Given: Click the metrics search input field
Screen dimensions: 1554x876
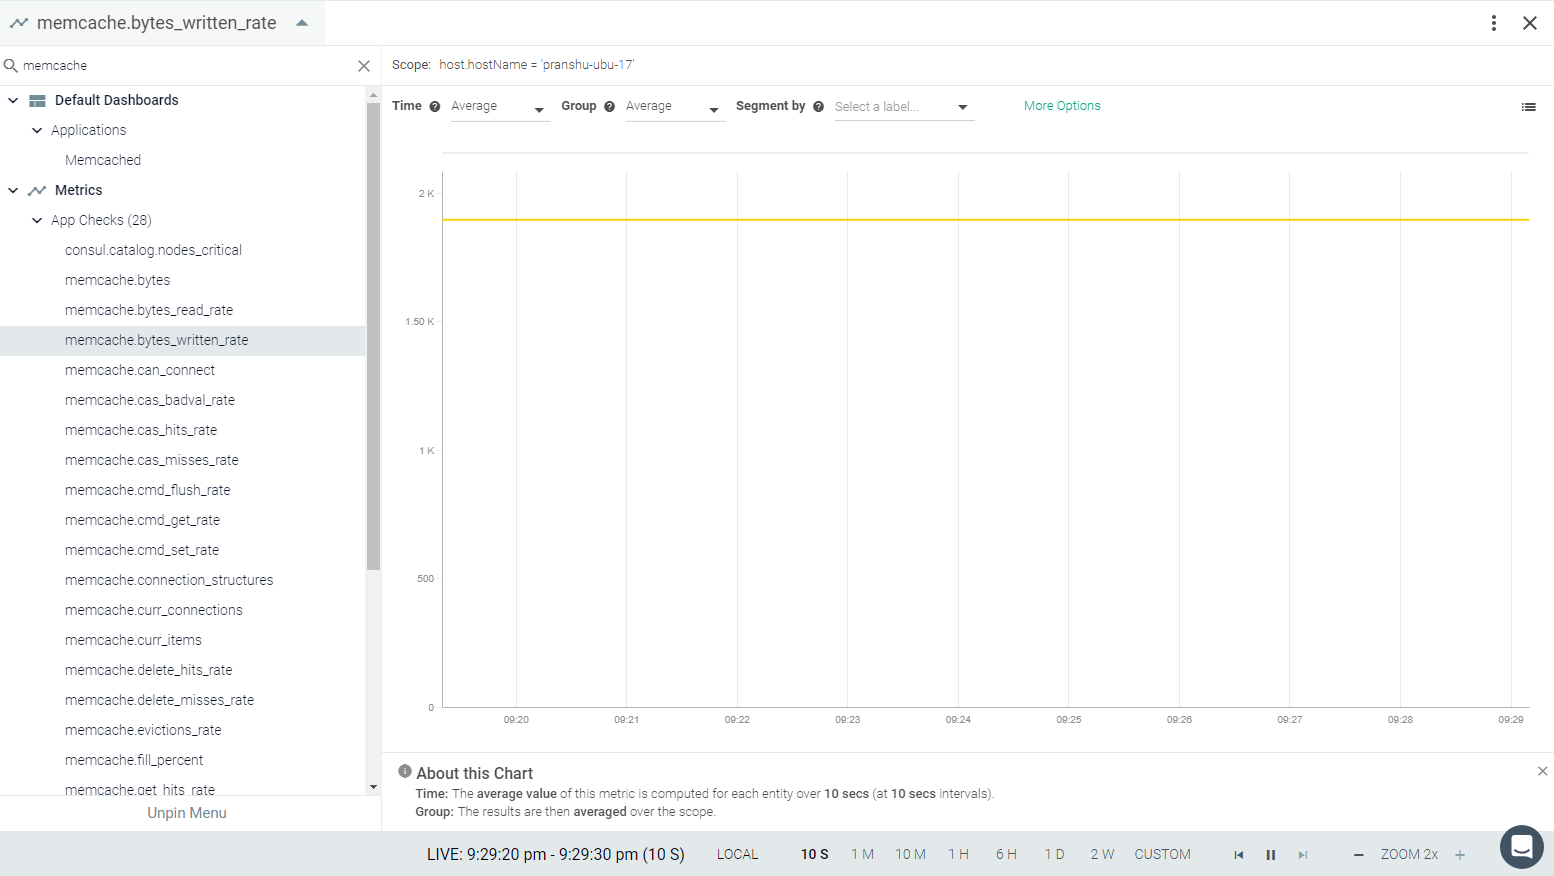Looking at the screenshot, I should pyautogui.click(x=186, y=66).
